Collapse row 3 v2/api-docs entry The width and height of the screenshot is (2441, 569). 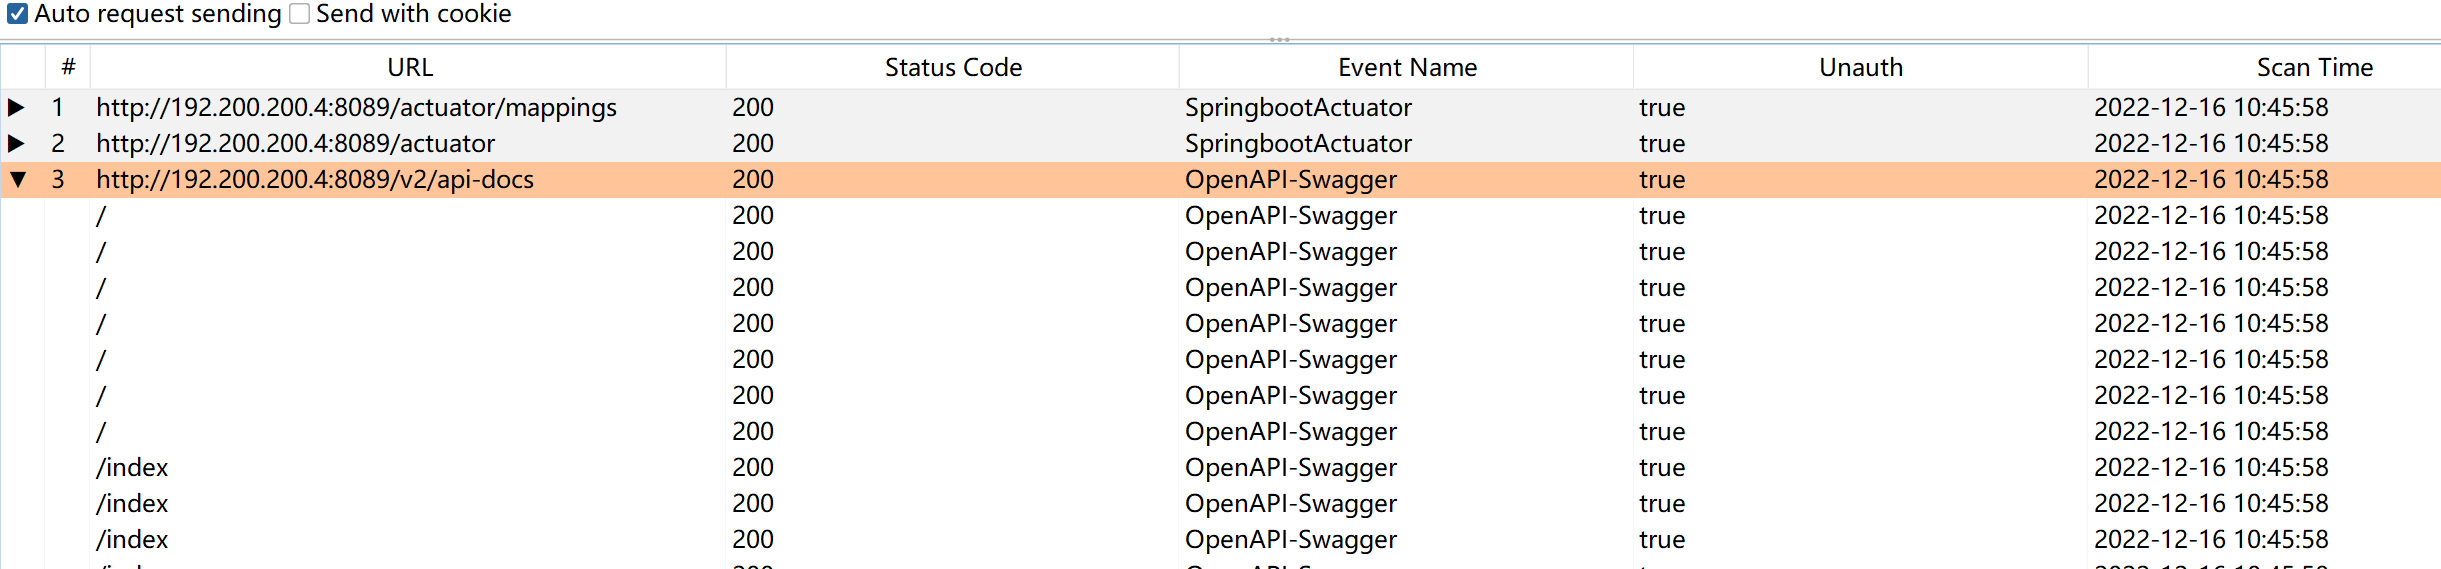(x=18, y=179)
